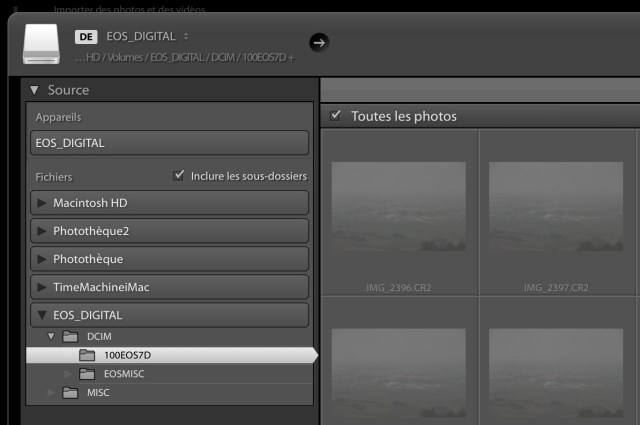Viewport: 640px width, 425px height.
Task: Select the EOS_DIGITAL device button under Appareils
Action: [x=169, y=143]
